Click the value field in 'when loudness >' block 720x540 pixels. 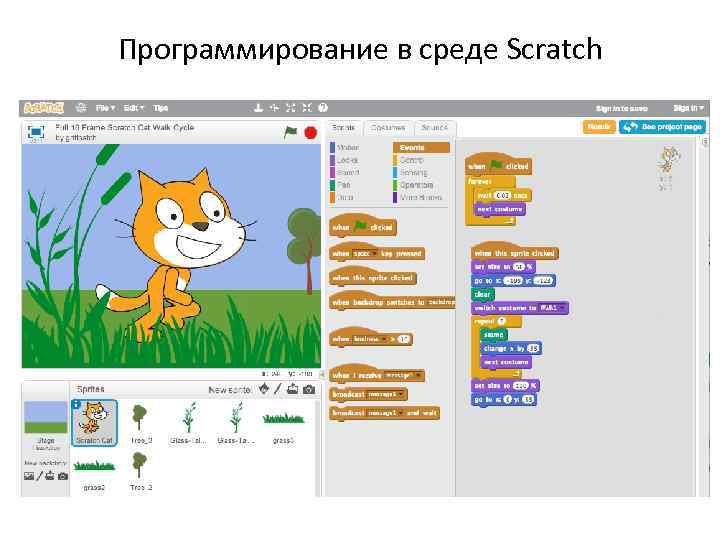[x=403, y=339]
